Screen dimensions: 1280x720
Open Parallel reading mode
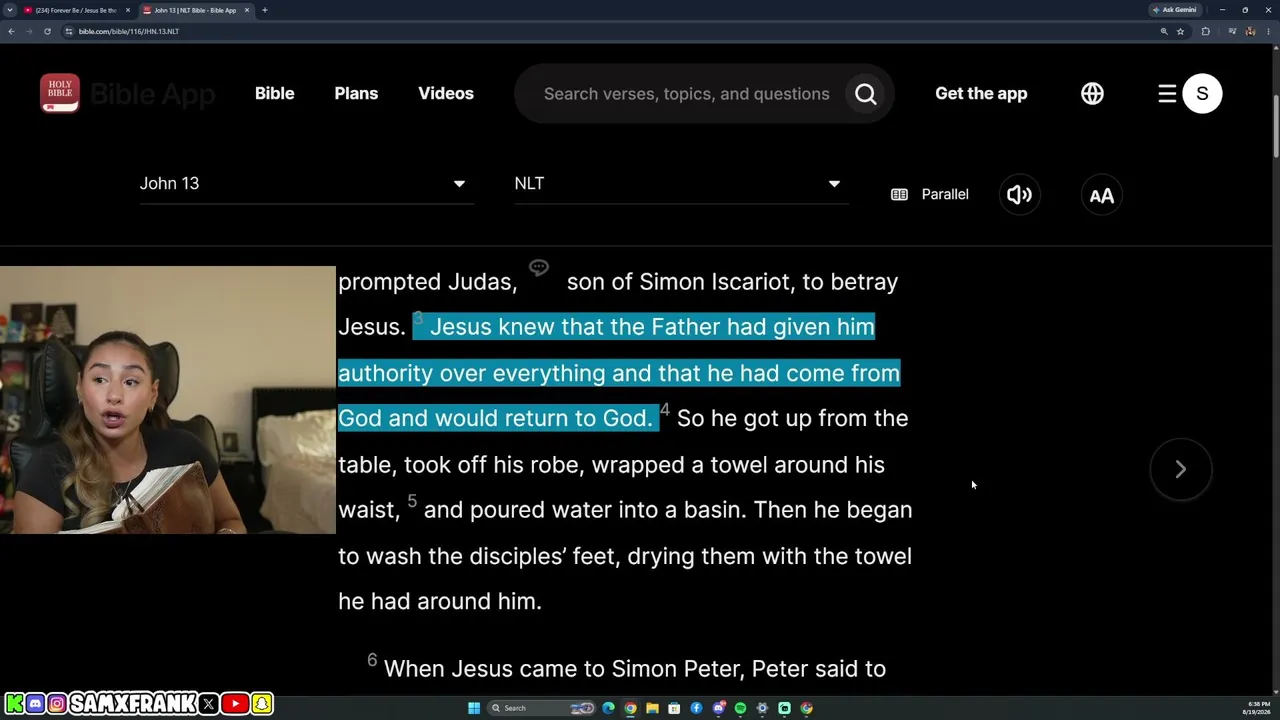(x=930, y=194)
